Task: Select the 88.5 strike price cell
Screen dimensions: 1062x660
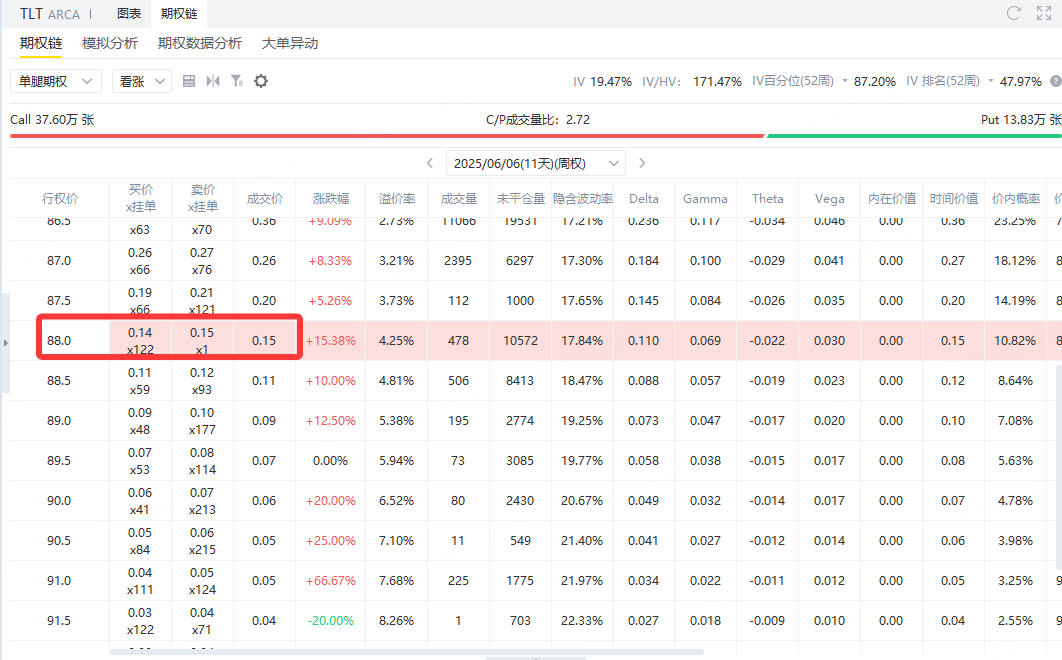Action: click(59, 381)
